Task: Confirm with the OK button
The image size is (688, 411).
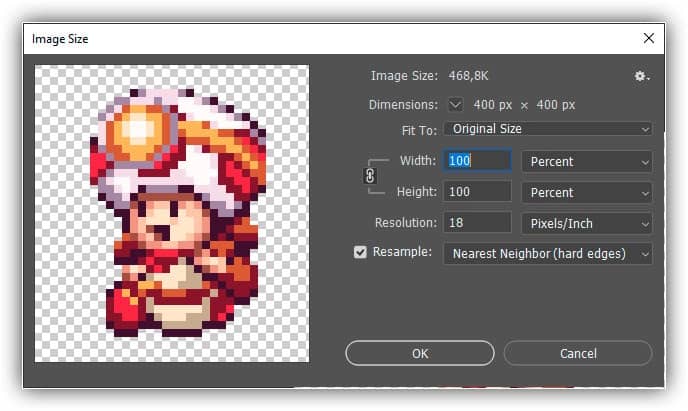Action: (x=420, y=354)
